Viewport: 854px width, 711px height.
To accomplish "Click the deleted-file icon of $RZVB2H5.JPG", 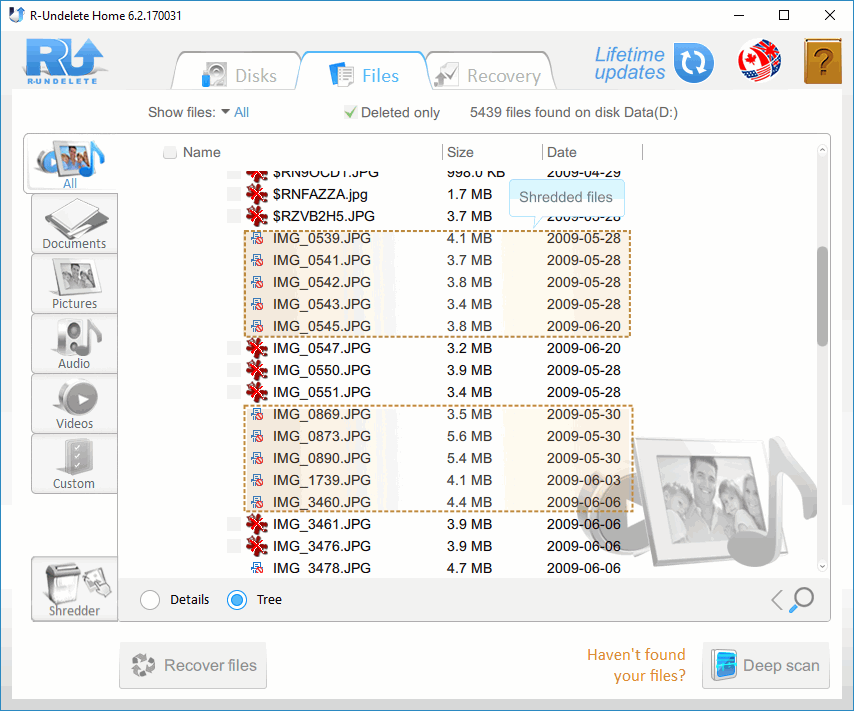I will [257, 216].
